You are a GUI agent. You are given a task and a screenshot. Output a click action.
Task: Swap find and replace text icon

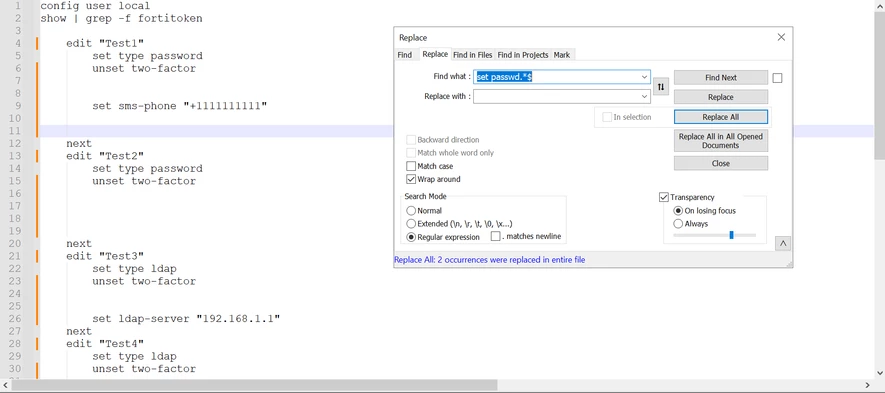[661, 87]
